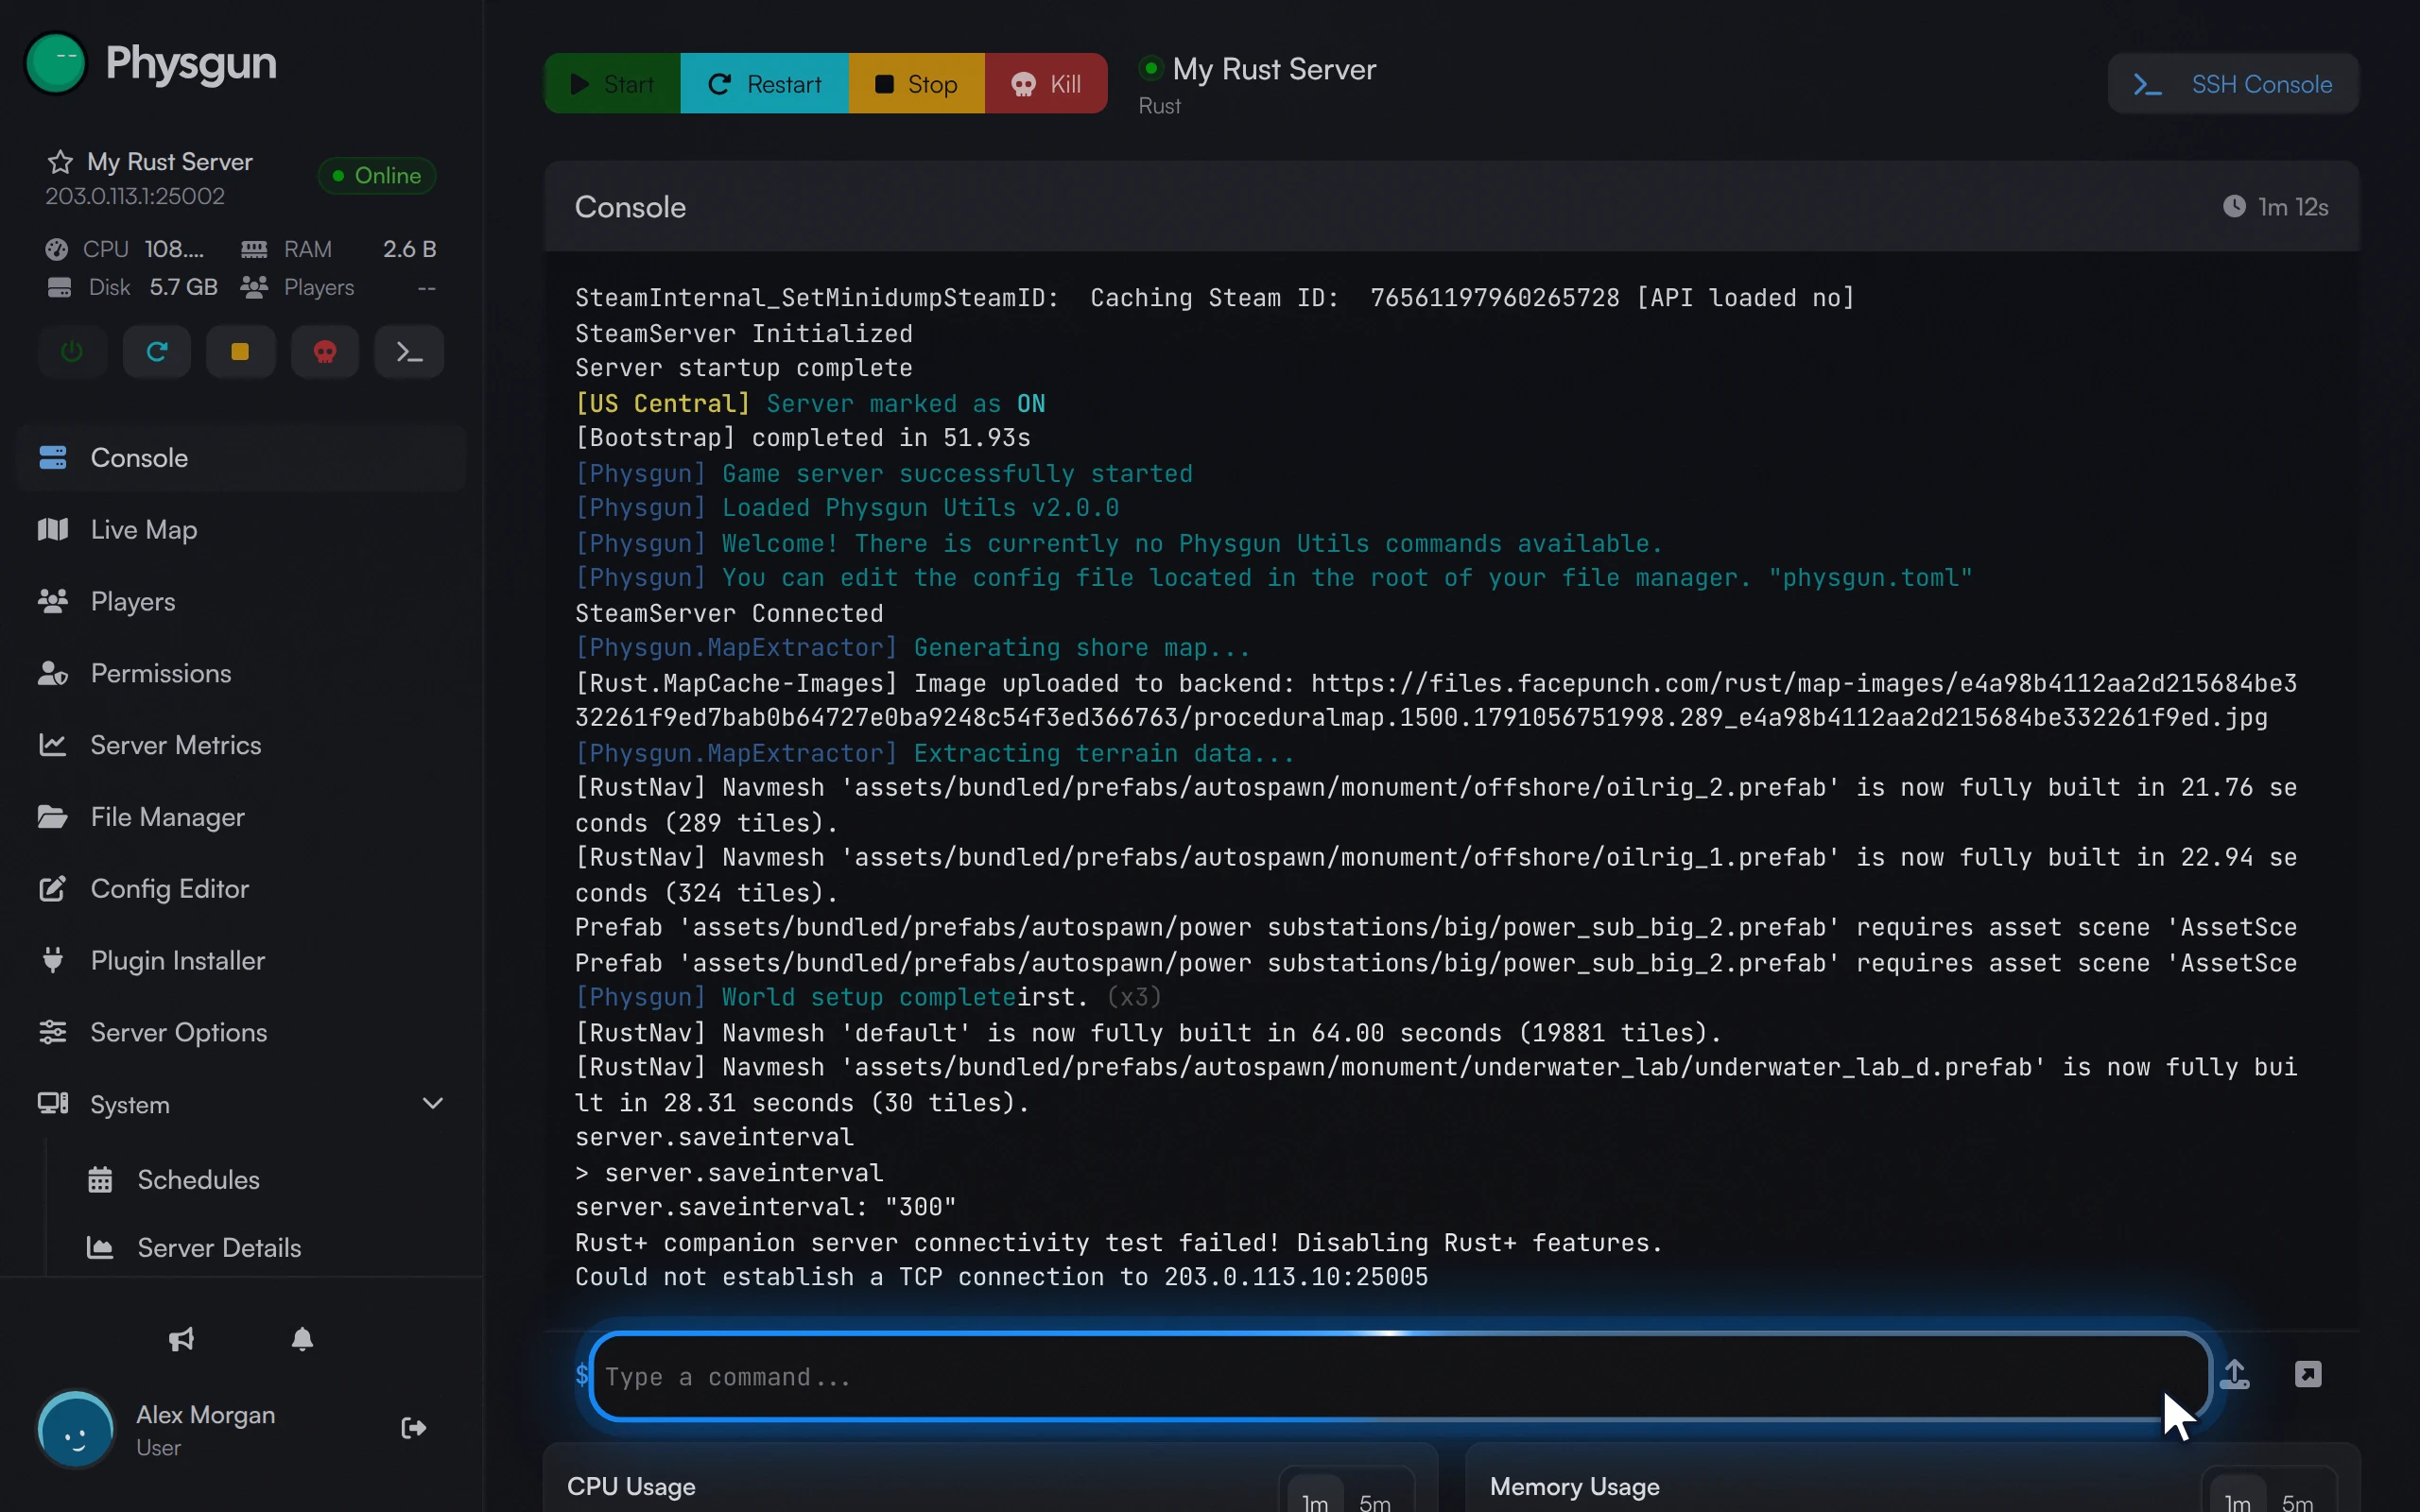Select 5m range for CPU Usage
The height and width of the screenshot is (1512, 2420).
[1375, 1502]
